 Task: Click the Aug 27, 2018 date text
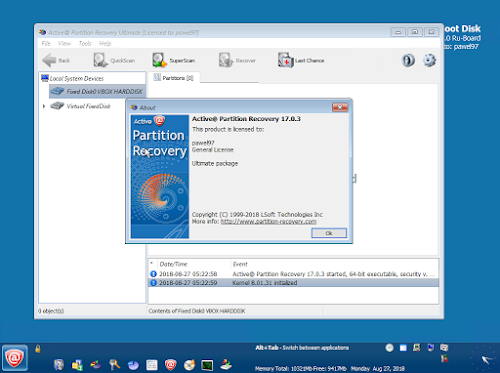[x=388, y=368]
